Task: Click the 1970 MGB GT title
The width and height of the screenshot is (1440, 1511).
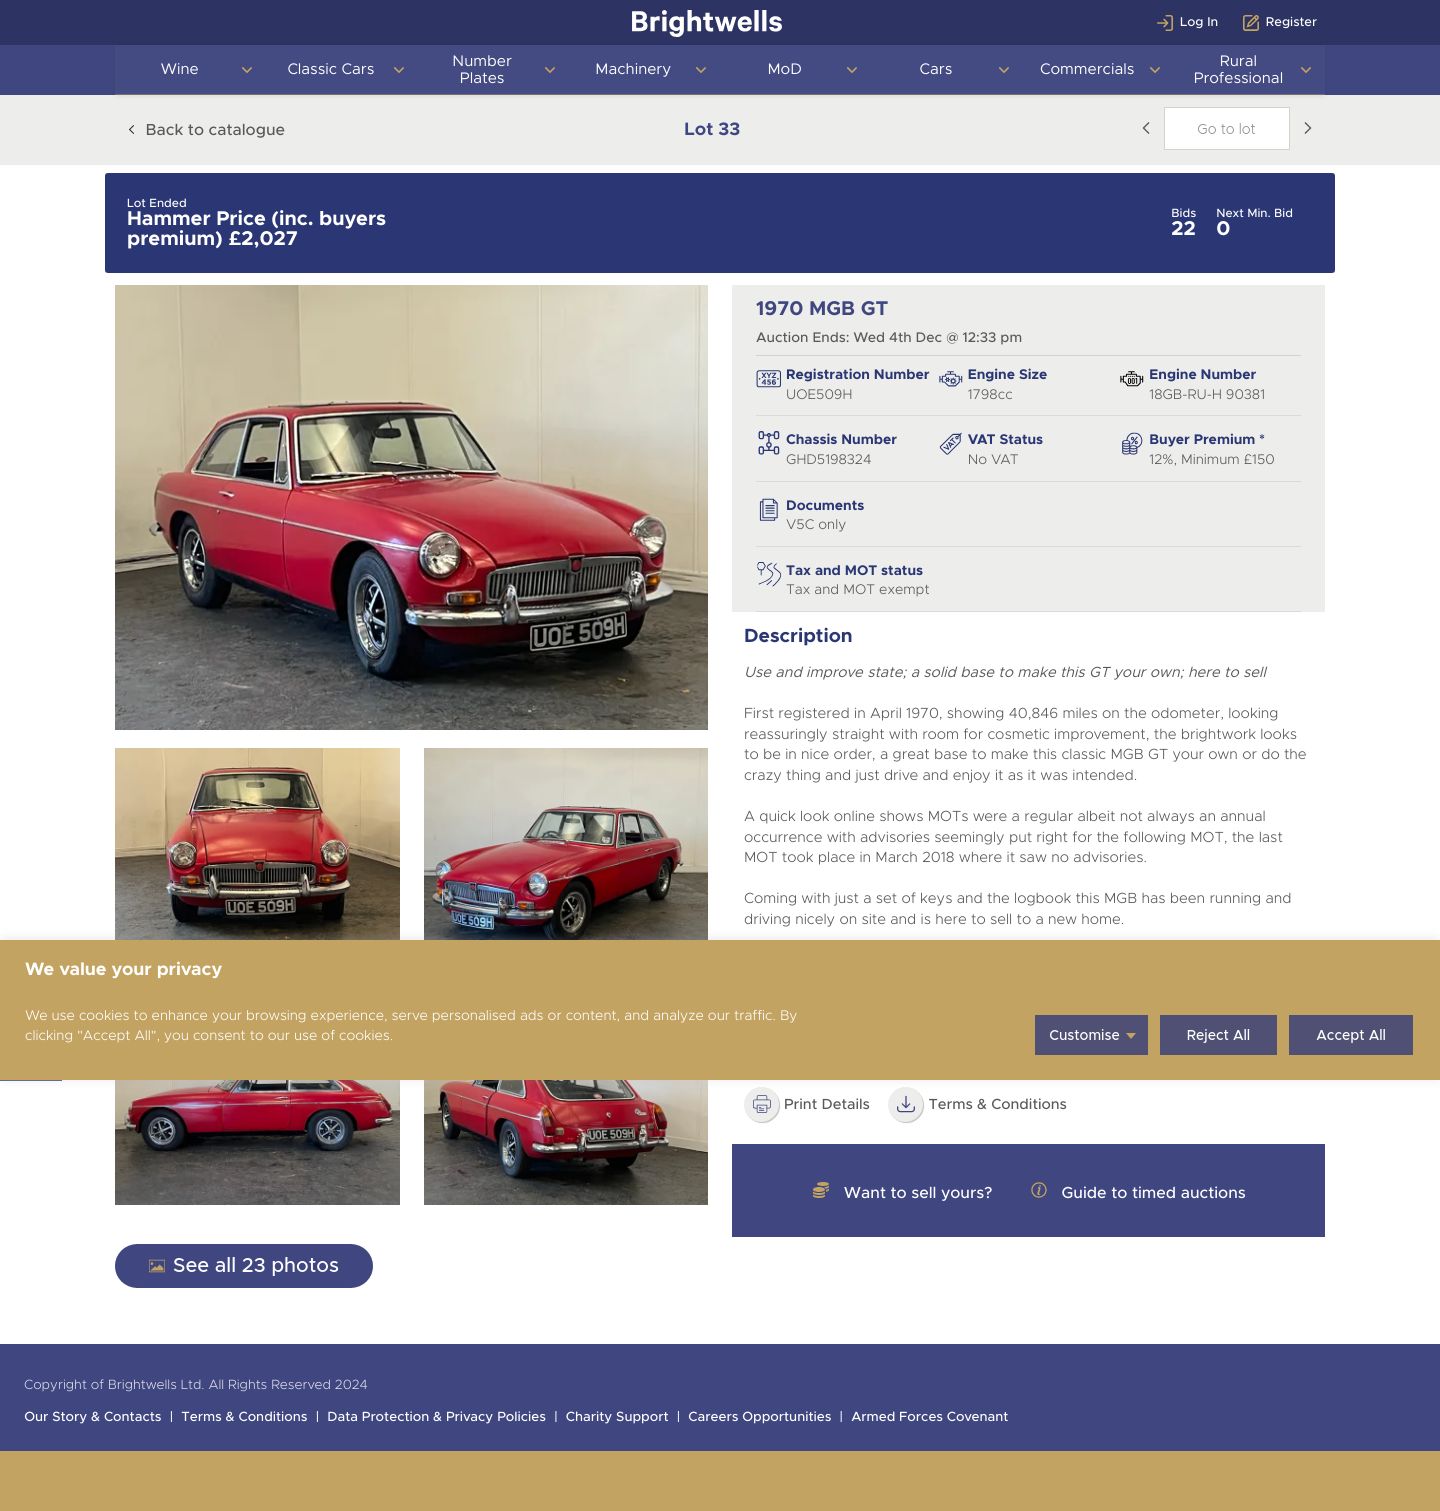Action: click(x=822, y=309)
